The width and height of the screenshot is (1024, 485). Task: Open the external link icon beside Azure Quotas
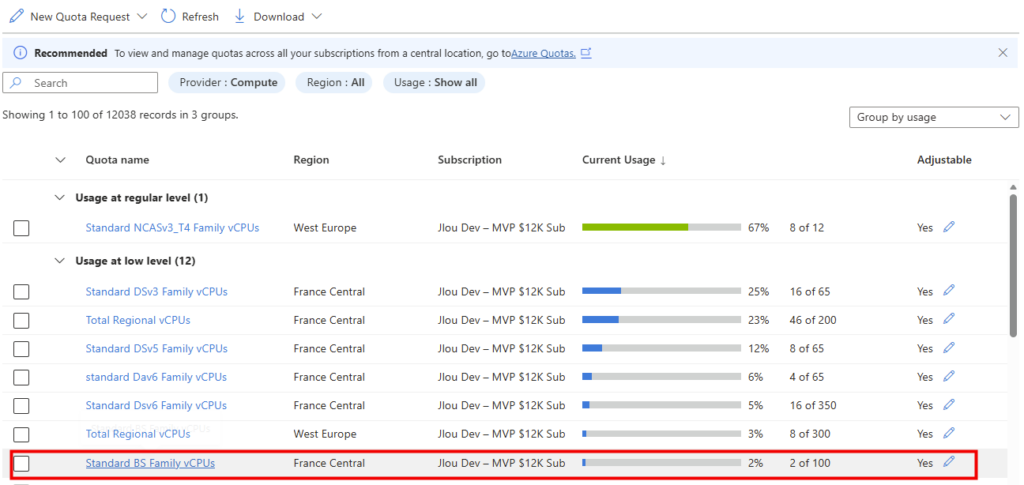[586, 53]
